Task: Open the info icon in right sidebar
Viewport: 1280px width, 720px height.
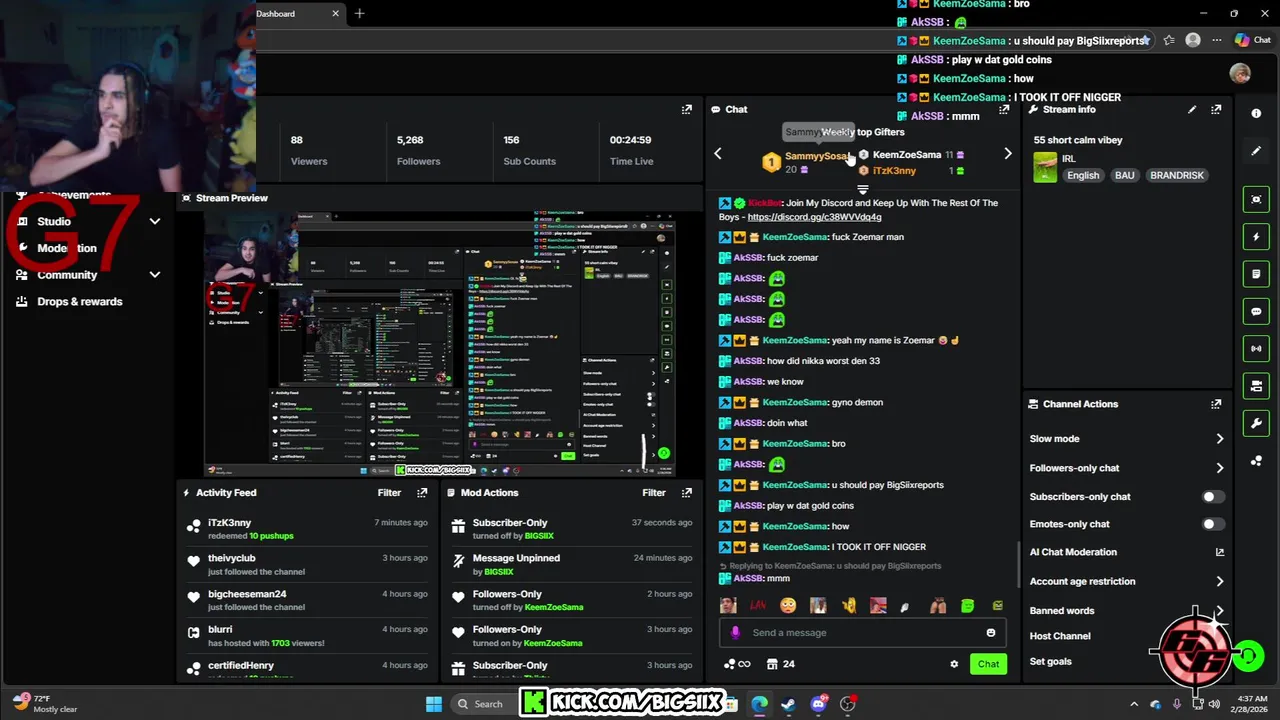Action: (1257, 113)
